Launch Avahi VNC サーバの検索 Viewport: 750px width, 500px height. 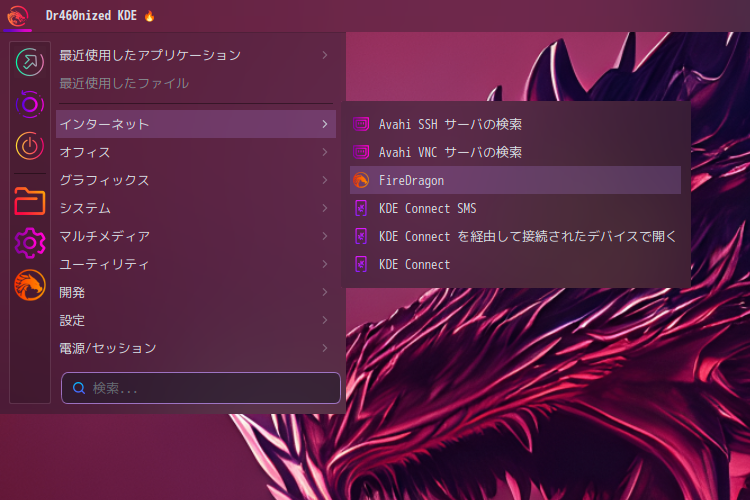point(515,152)
